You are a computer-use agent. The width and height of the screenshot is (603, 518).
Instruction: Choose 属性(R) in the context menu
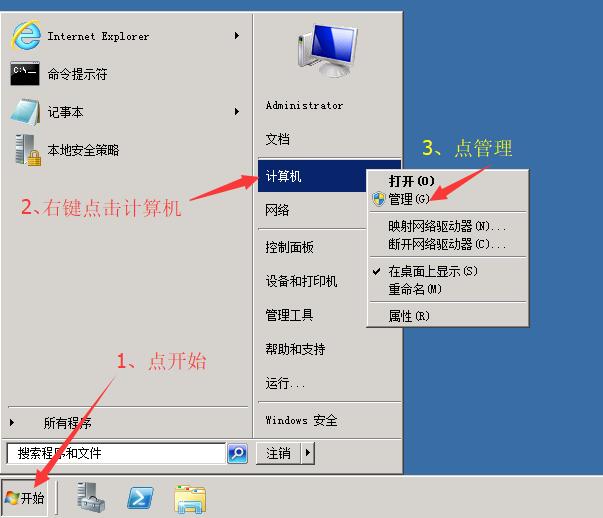(408, 316)
